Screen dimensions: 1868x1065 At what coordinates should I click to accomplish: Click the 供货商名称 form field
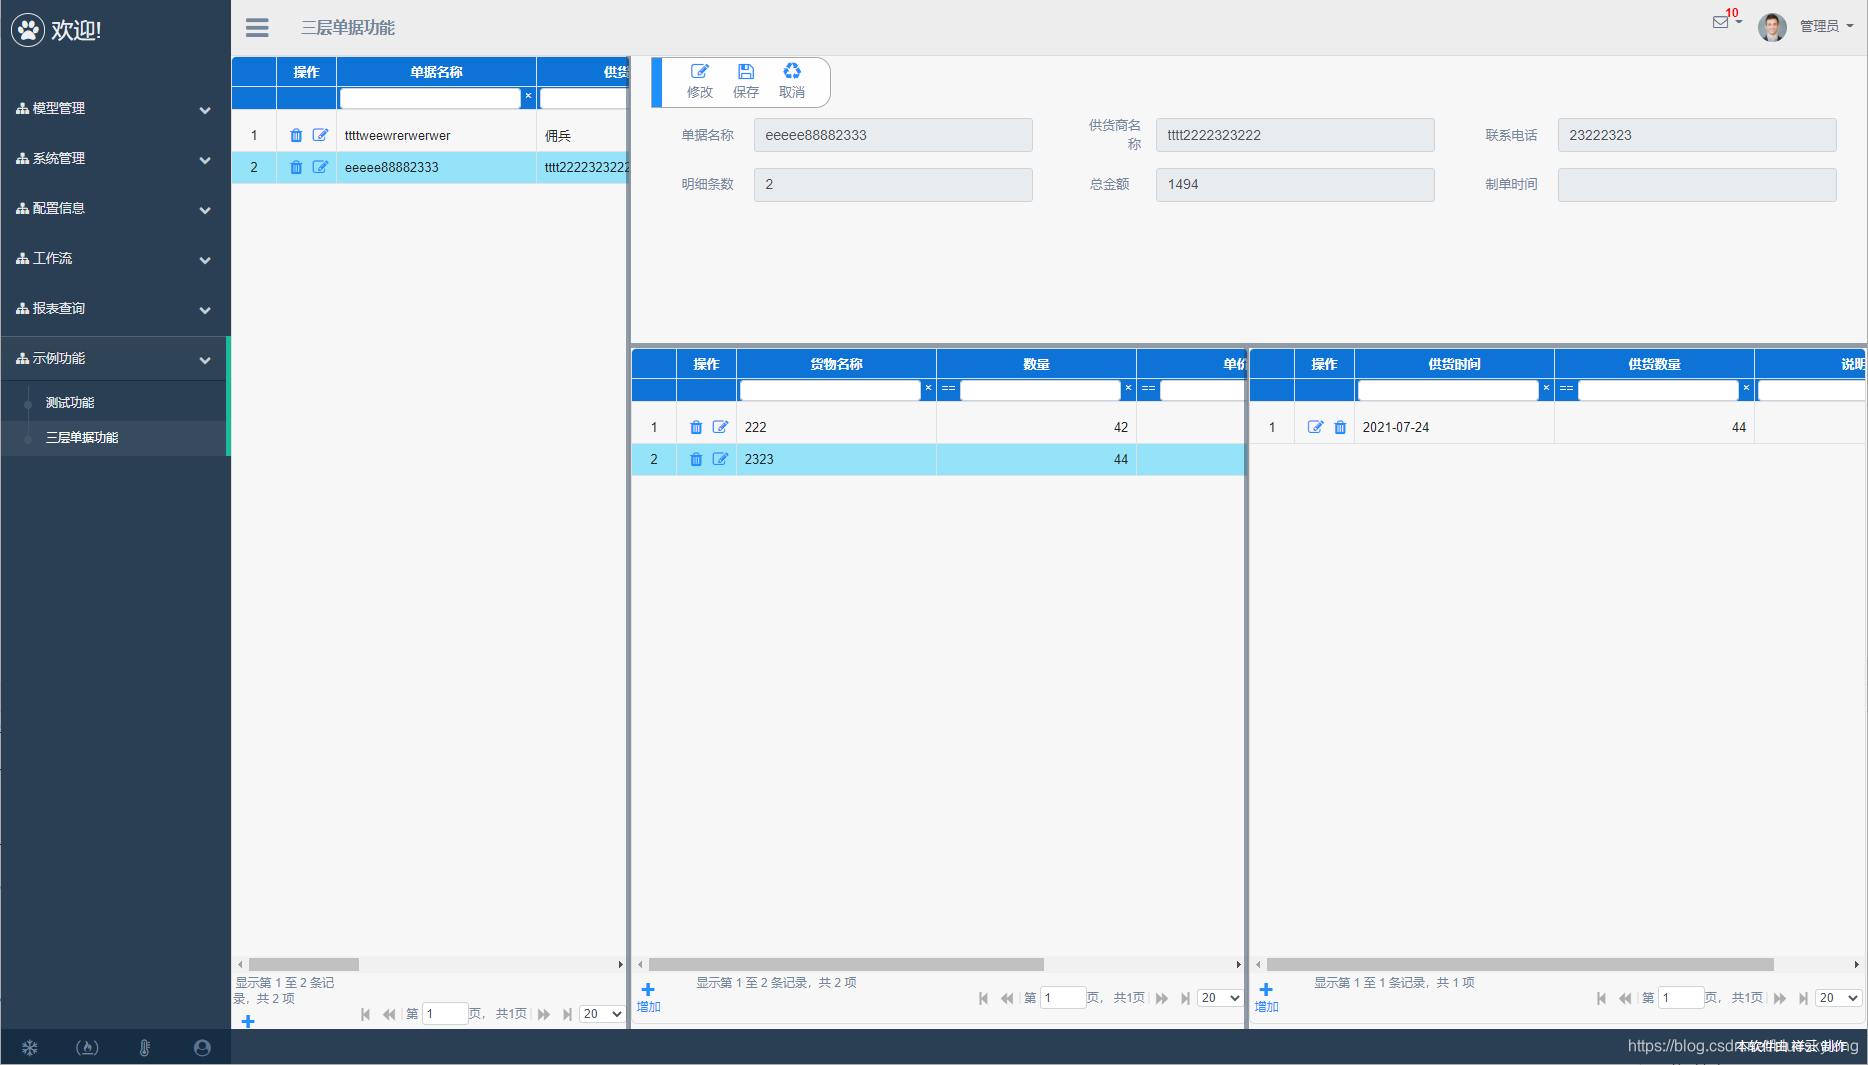(x=1295, y=135)
